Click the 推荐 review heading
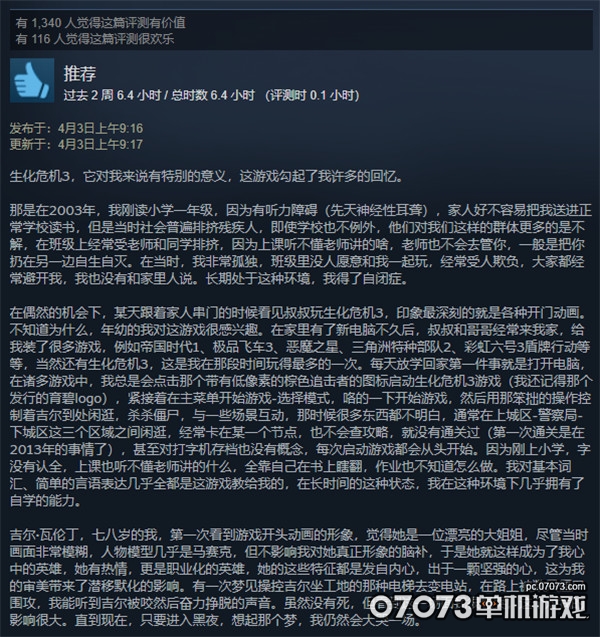600x637 pixels. 80,74
